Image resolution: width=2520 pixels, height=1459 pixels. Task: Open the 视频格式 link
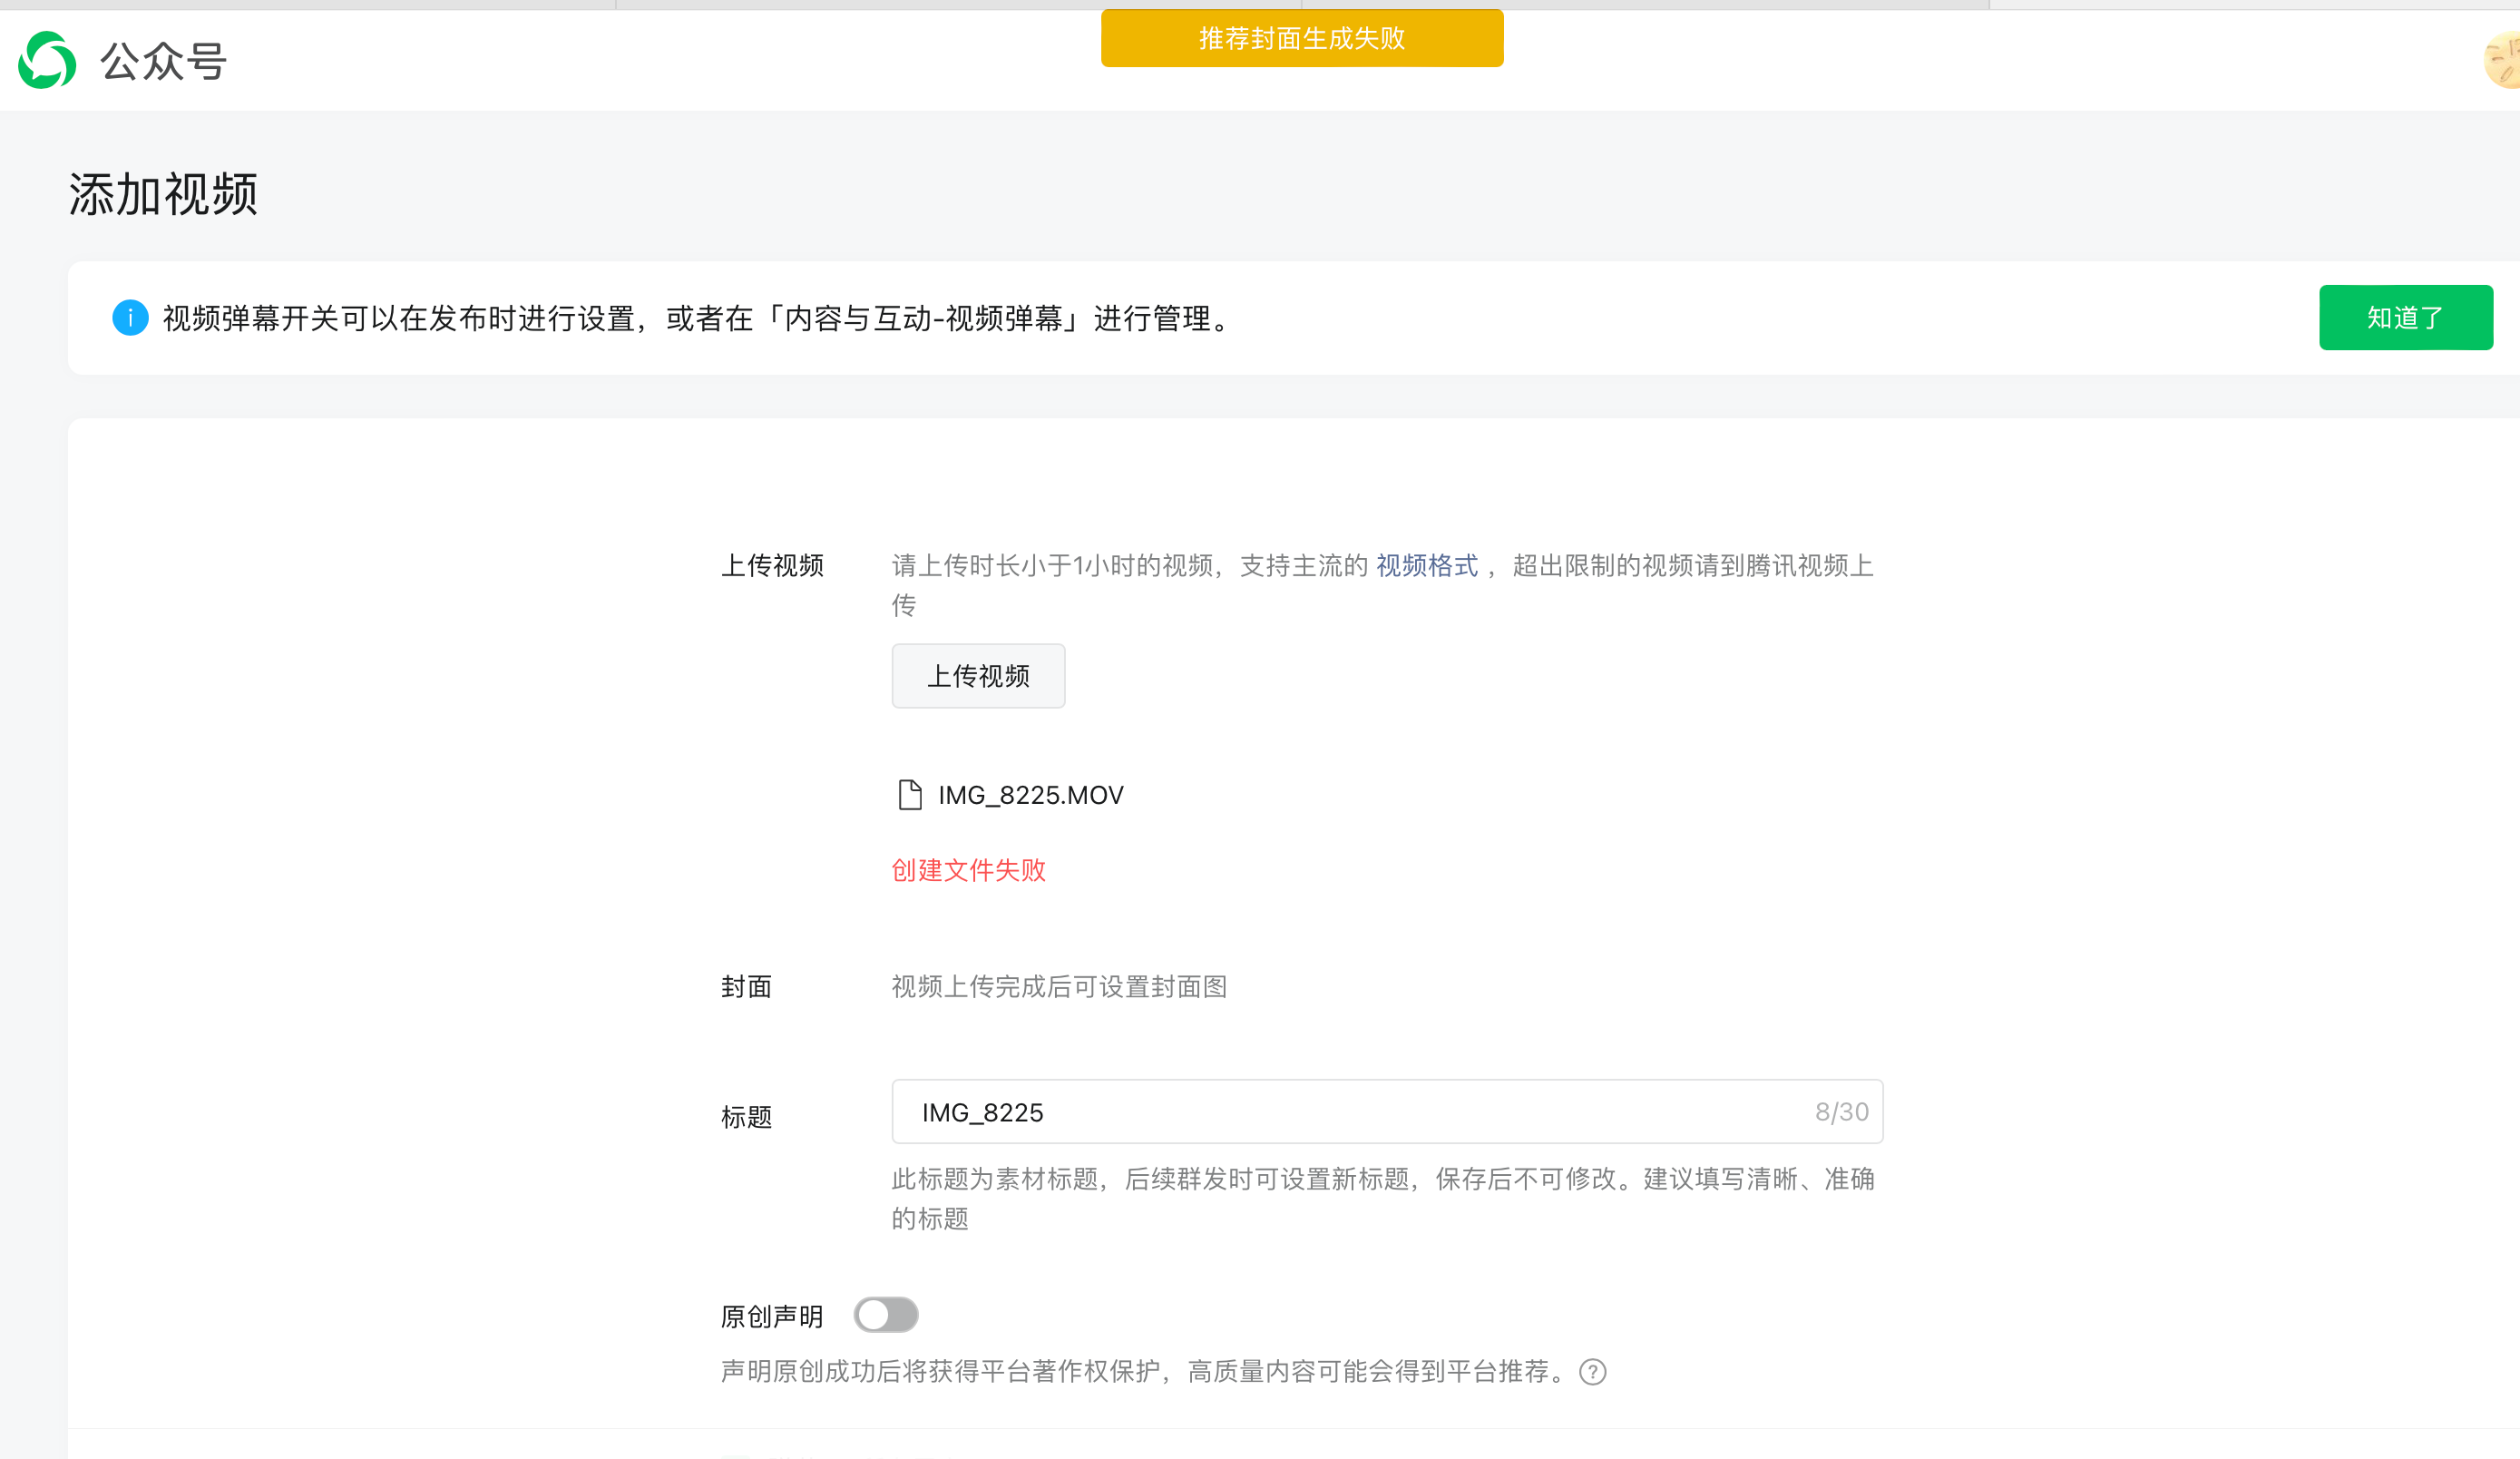coord(1426,566)
